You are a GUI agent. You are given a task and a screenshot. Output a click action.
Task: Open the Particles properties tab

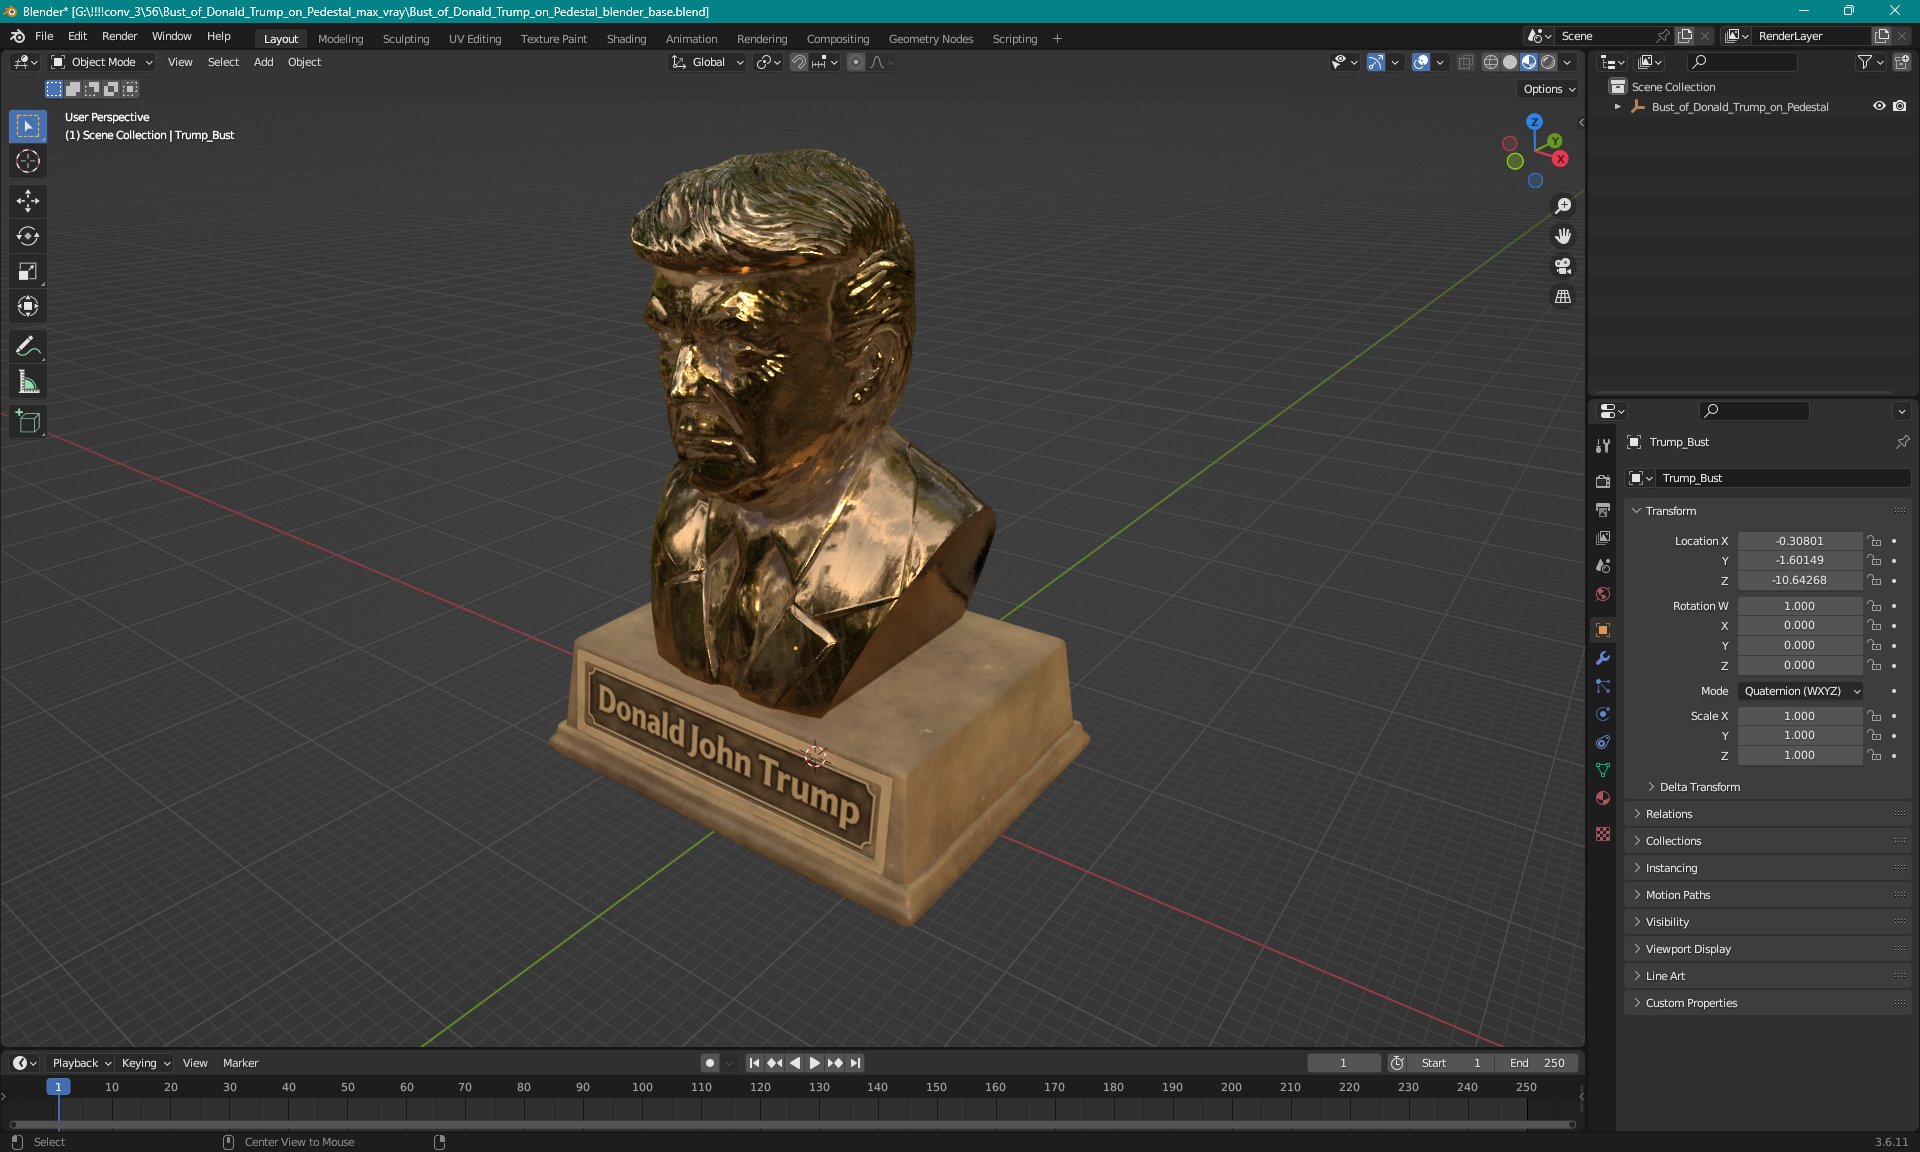pos(1603,686)
